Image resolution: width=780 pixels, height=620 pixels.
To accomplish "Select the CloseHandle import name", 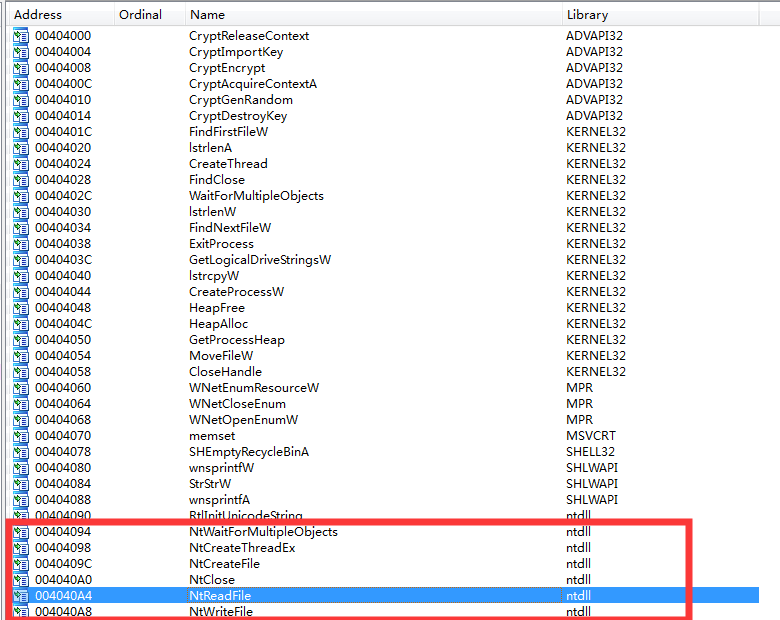I will tap(225, 372).
